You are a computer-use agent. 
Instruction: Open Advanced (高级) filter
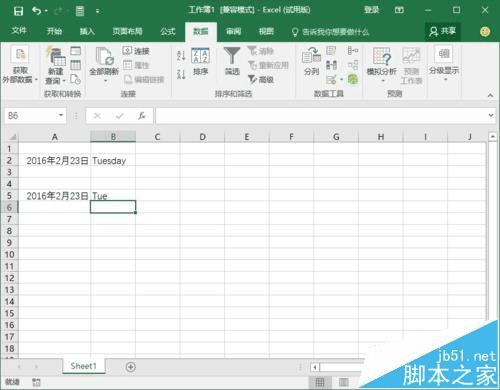click(261, 79)
